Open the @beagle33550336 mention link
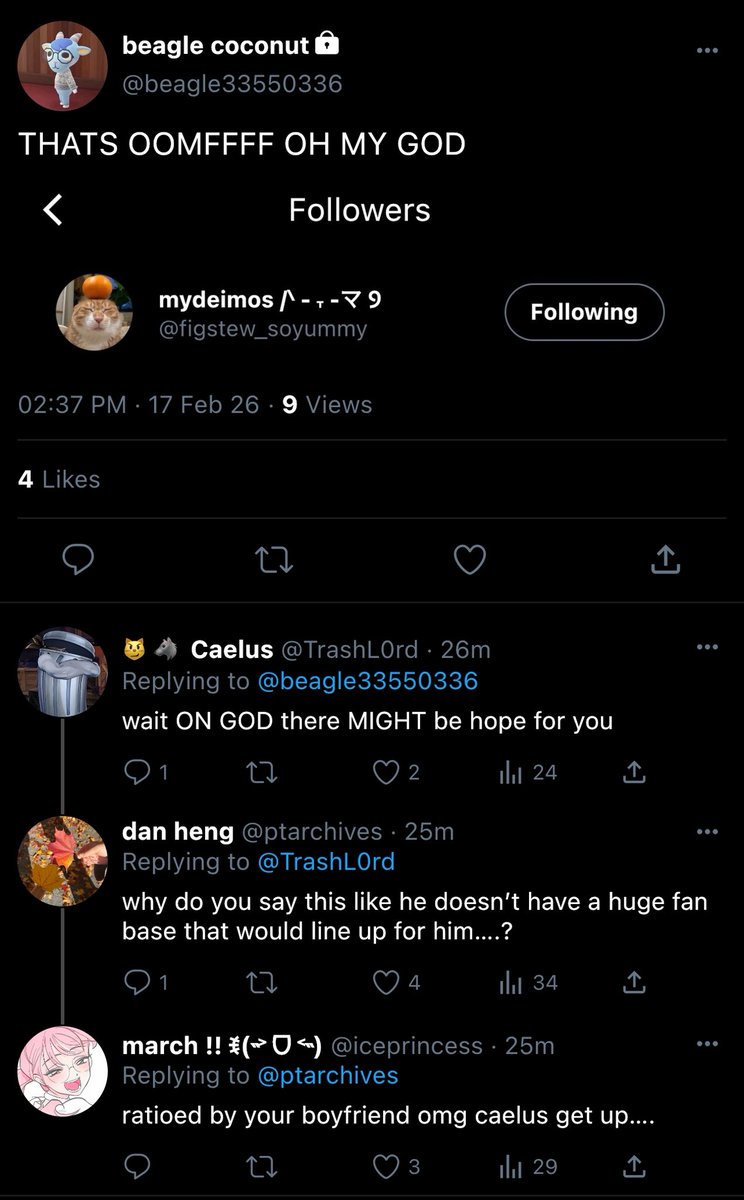This screenshot has height=1200, width=744. click(367, 681)
